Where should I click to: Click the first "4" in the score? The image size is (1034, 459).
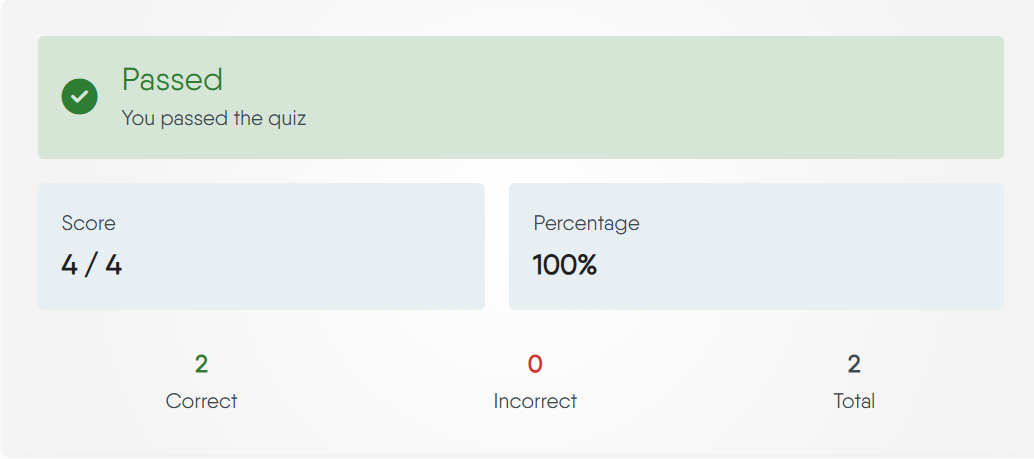69,265
